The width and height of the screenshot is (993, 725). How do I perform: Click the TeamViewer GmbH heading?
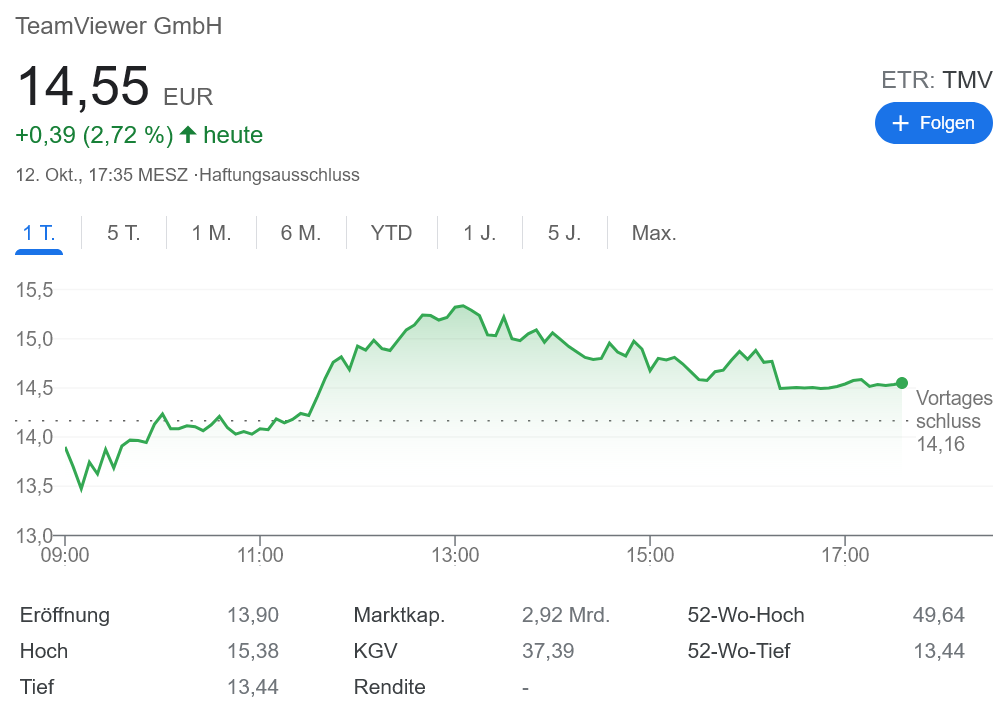(x=119, y=26)
